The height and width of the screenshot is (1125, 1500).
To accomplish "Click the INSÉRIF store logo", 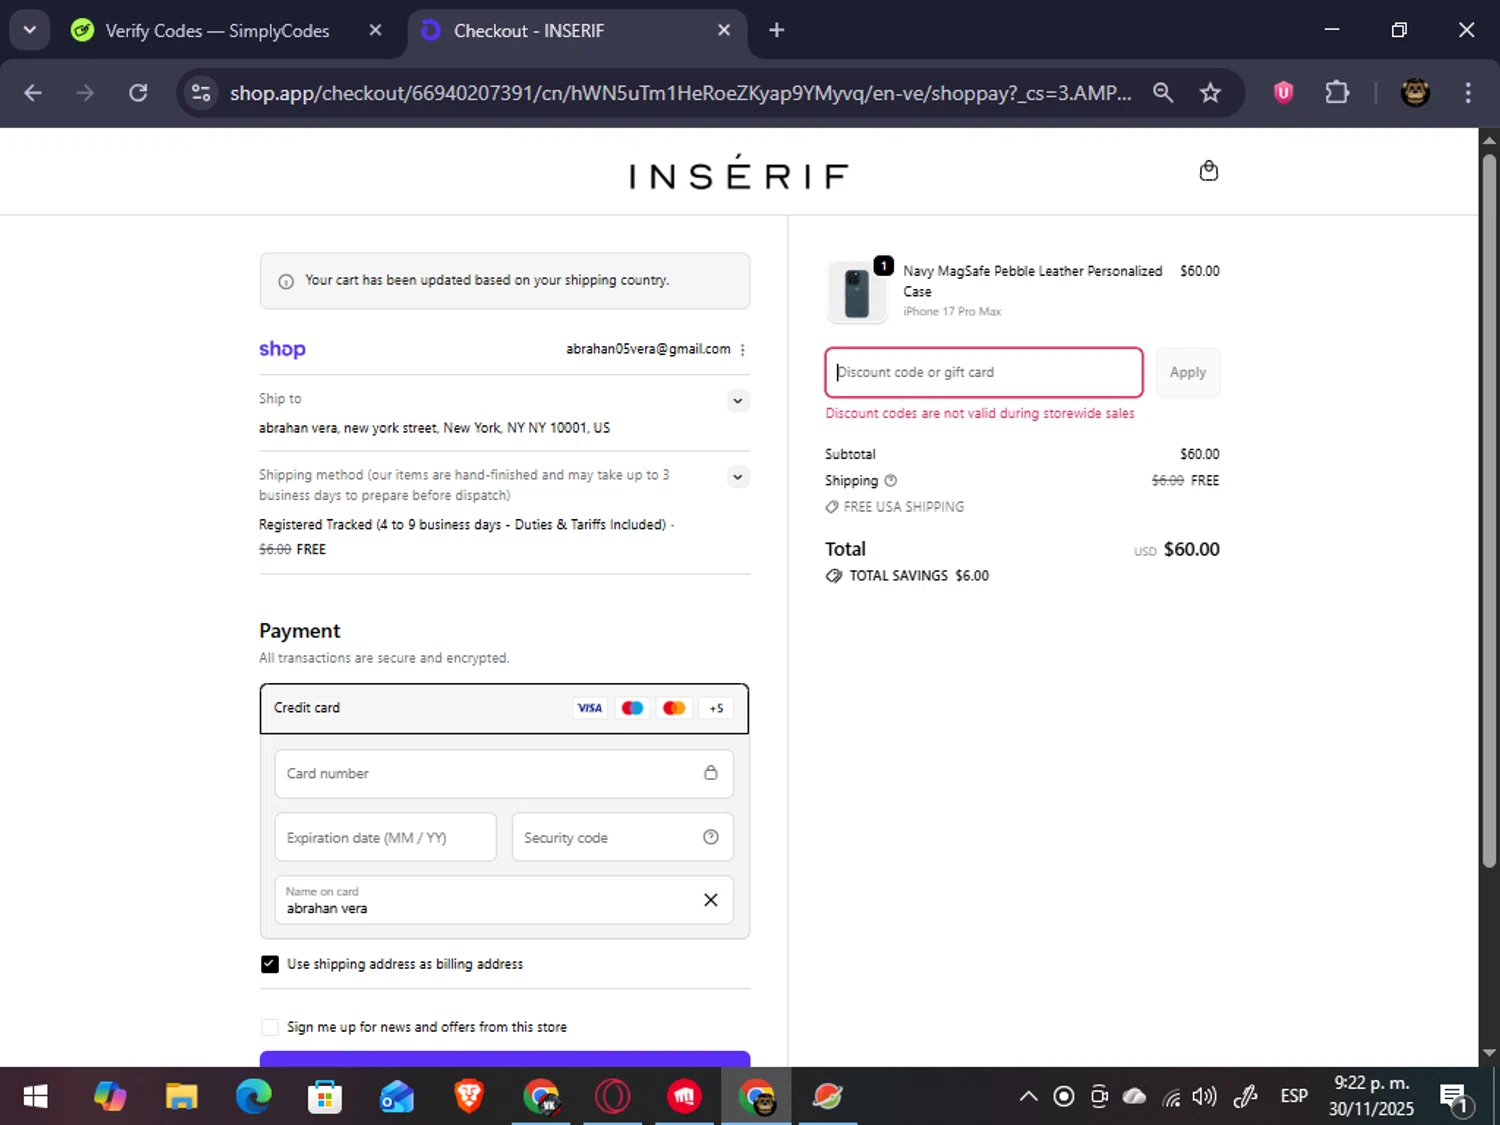I will pyautogui.click(x=739, y=174).
